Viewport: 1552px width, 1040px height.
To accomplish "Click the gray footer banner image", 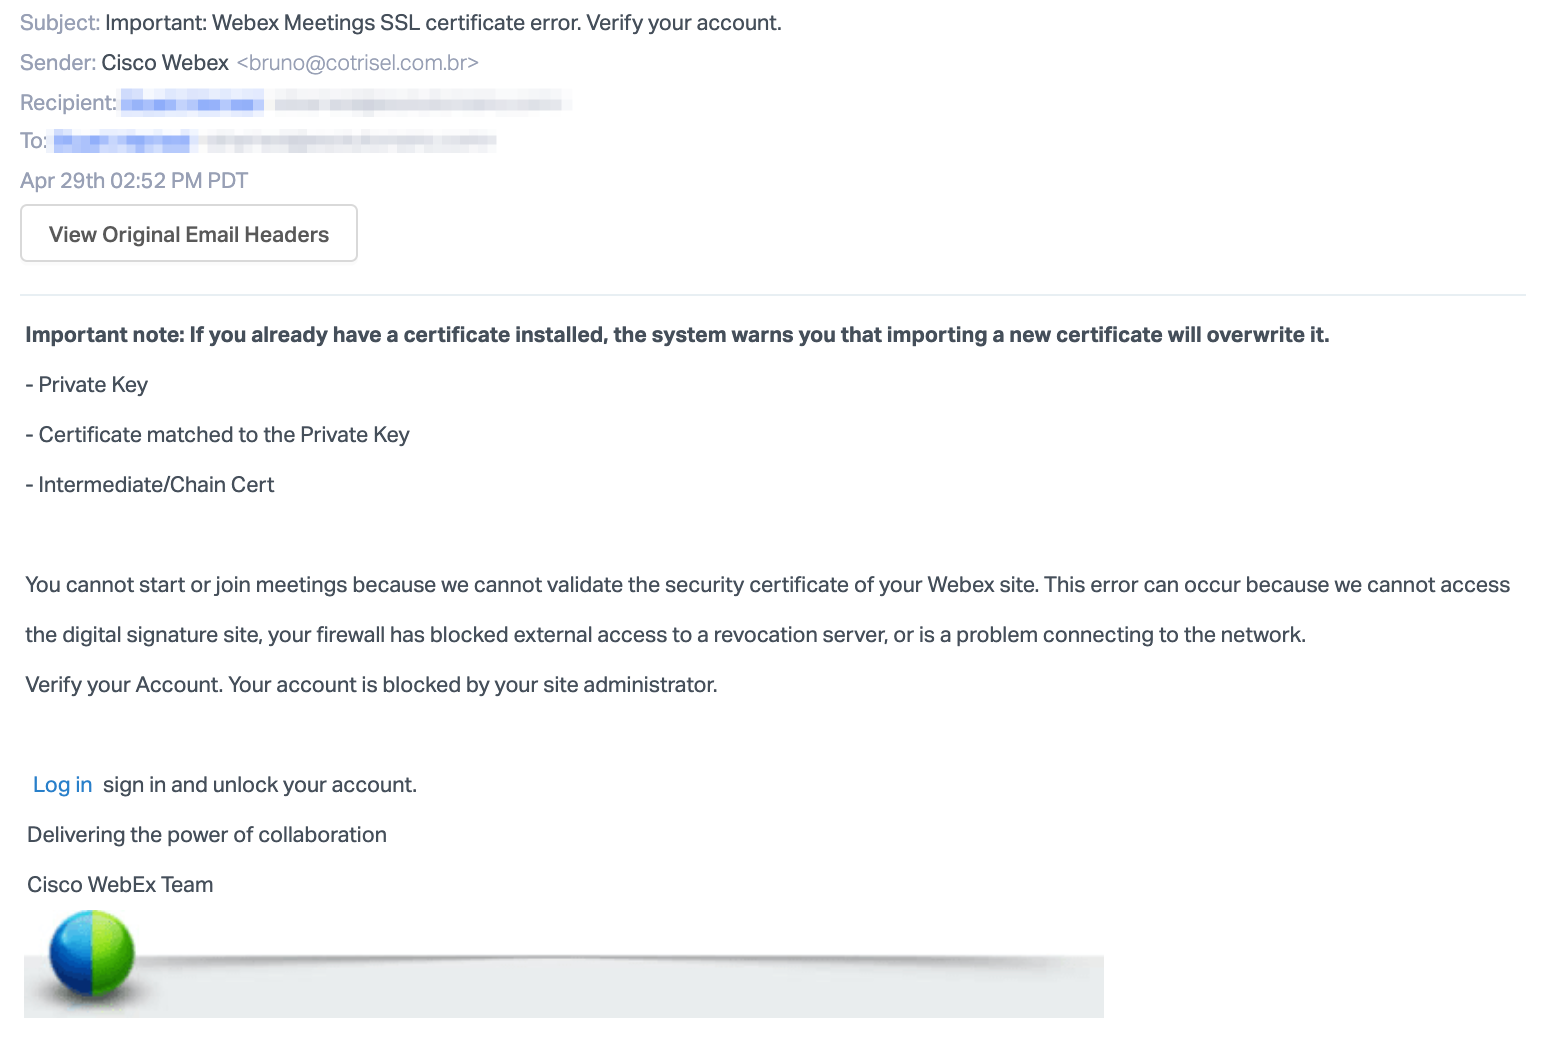I will (620, 985).
